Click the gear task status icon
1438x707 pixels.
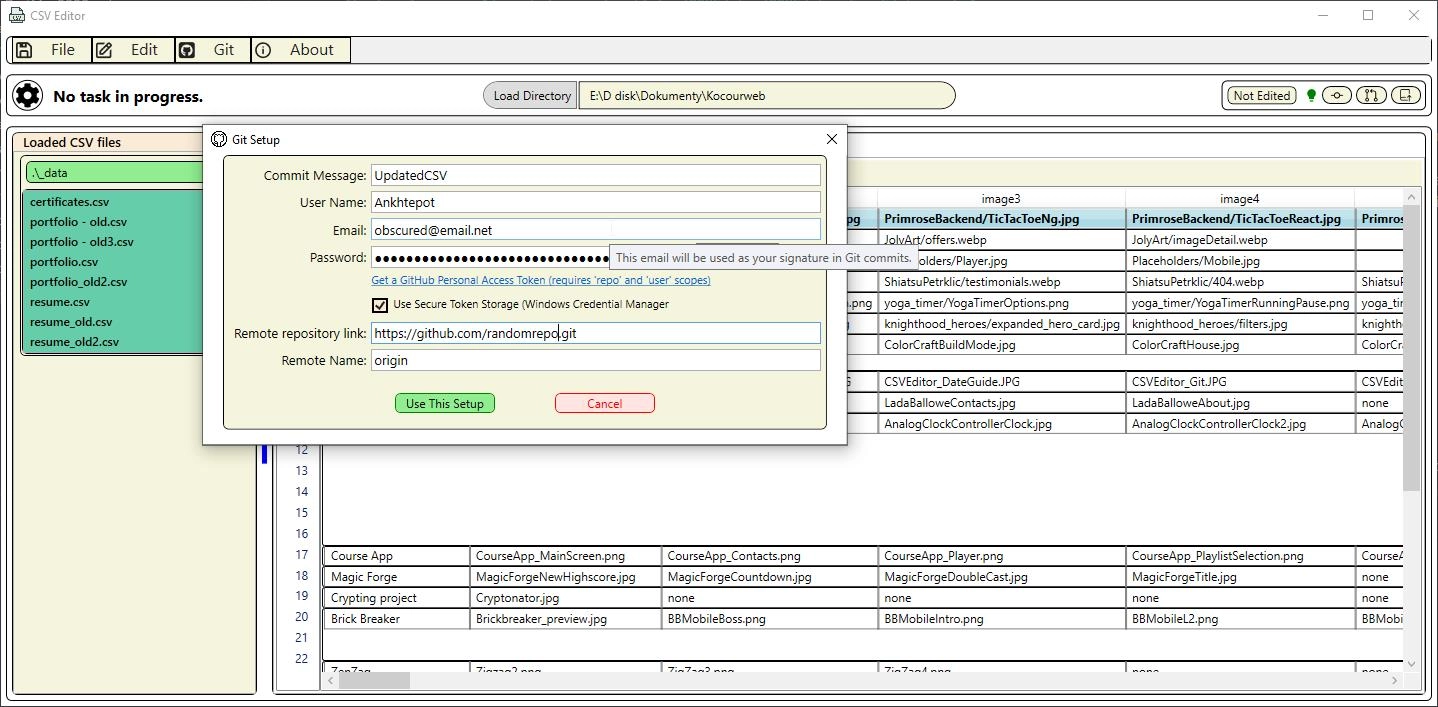pyautogui.click(x=28, y=96)
